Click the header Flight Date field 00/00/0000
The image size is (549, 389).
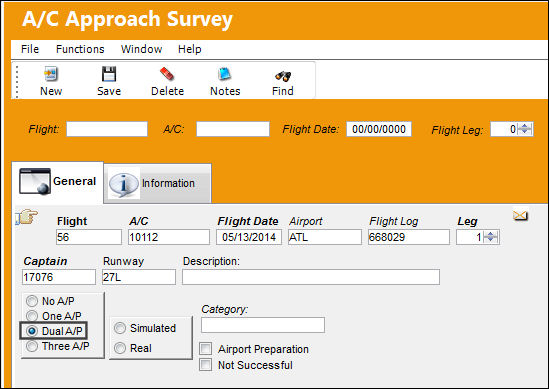(379, 129)
